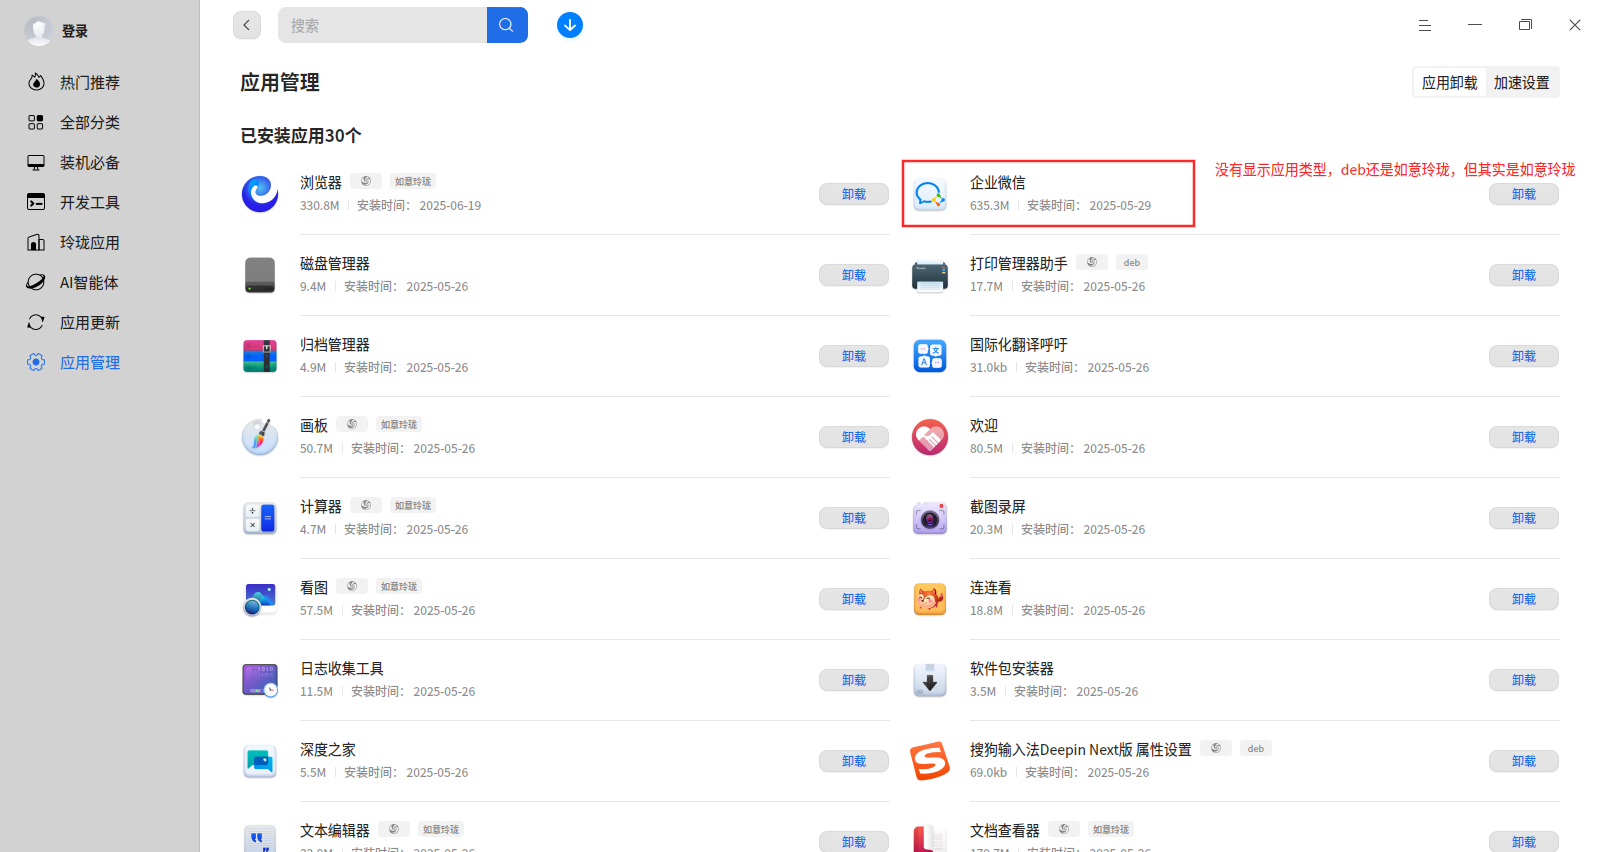Viewport: 1600px width, 852px height.
Task: Click the 深度之家 app icon
Action: coord(260,761)
